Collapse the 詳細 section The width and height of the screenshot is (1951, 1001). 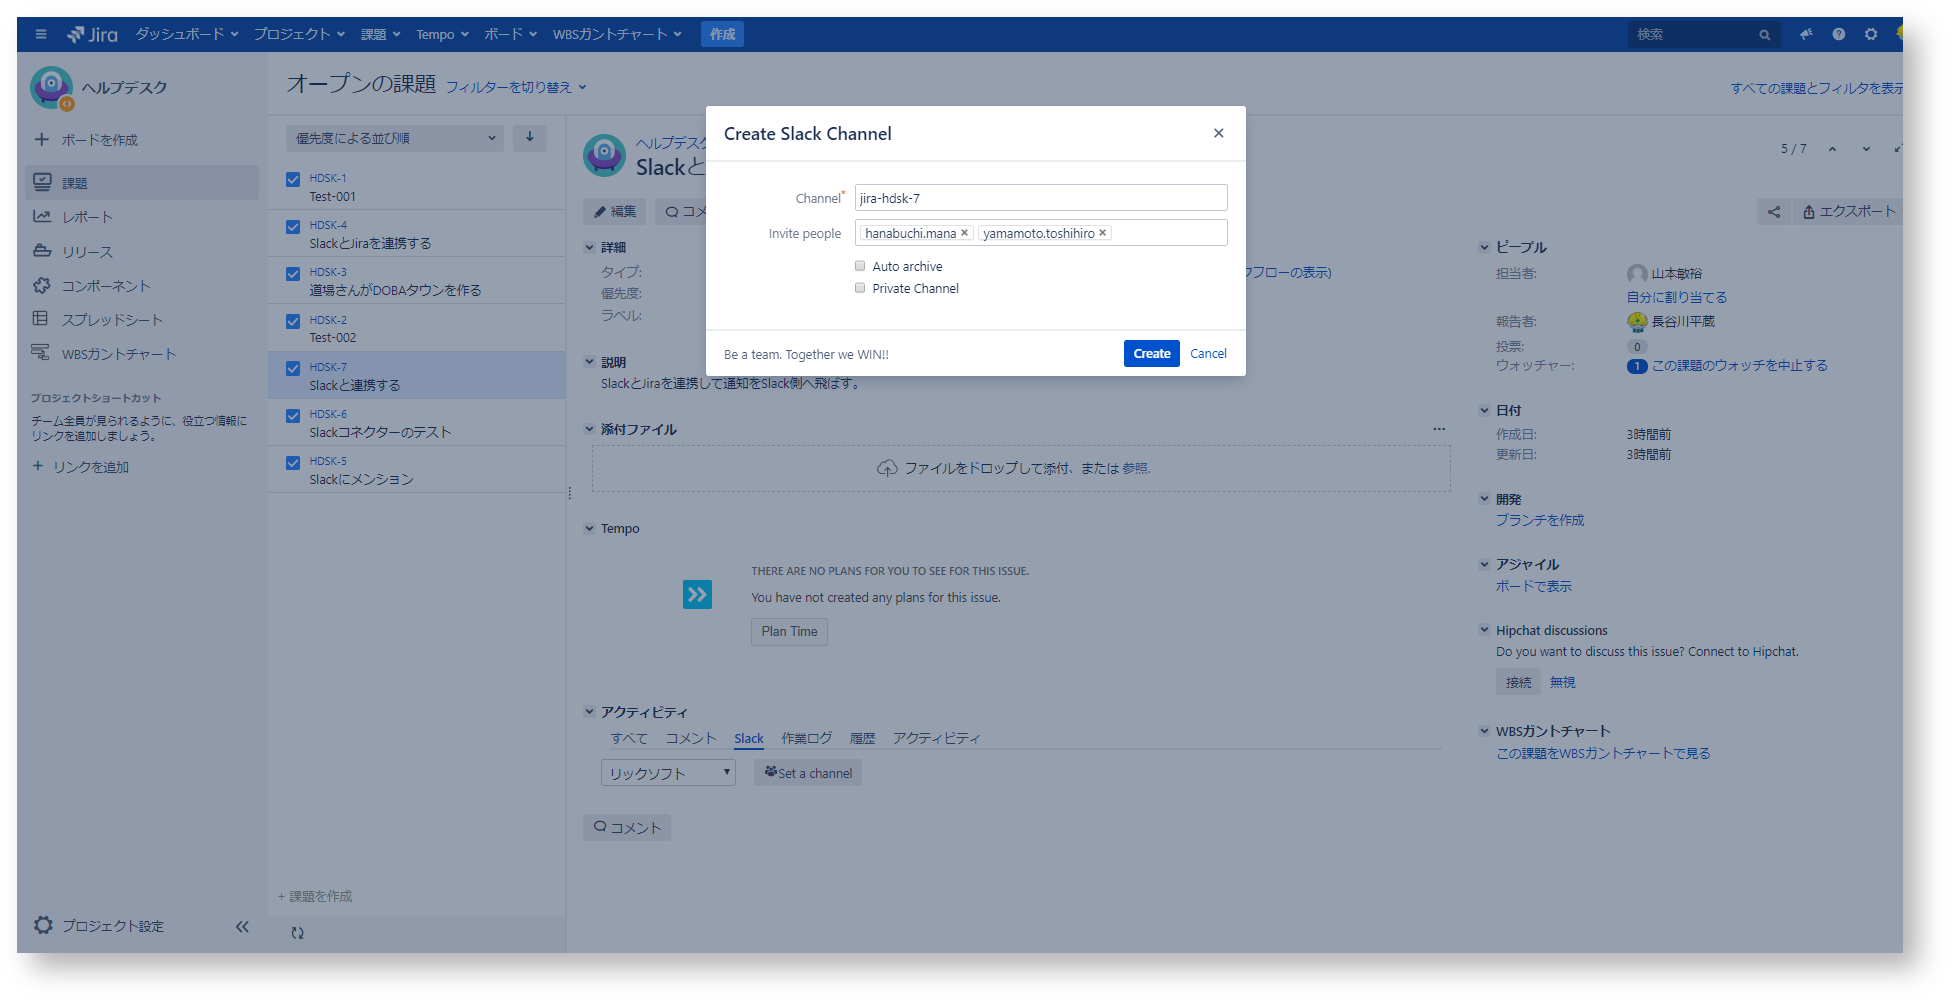pyautogui.click(x=590, y=247)
